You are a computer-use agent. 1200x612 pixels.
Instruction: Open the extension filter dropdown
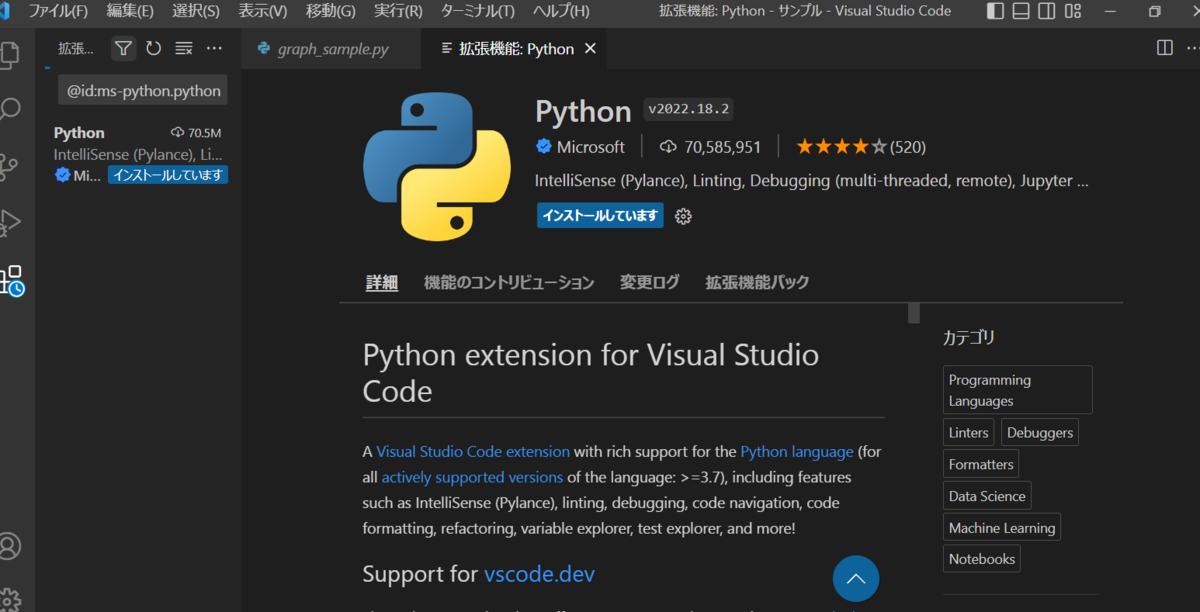(123, 48)
